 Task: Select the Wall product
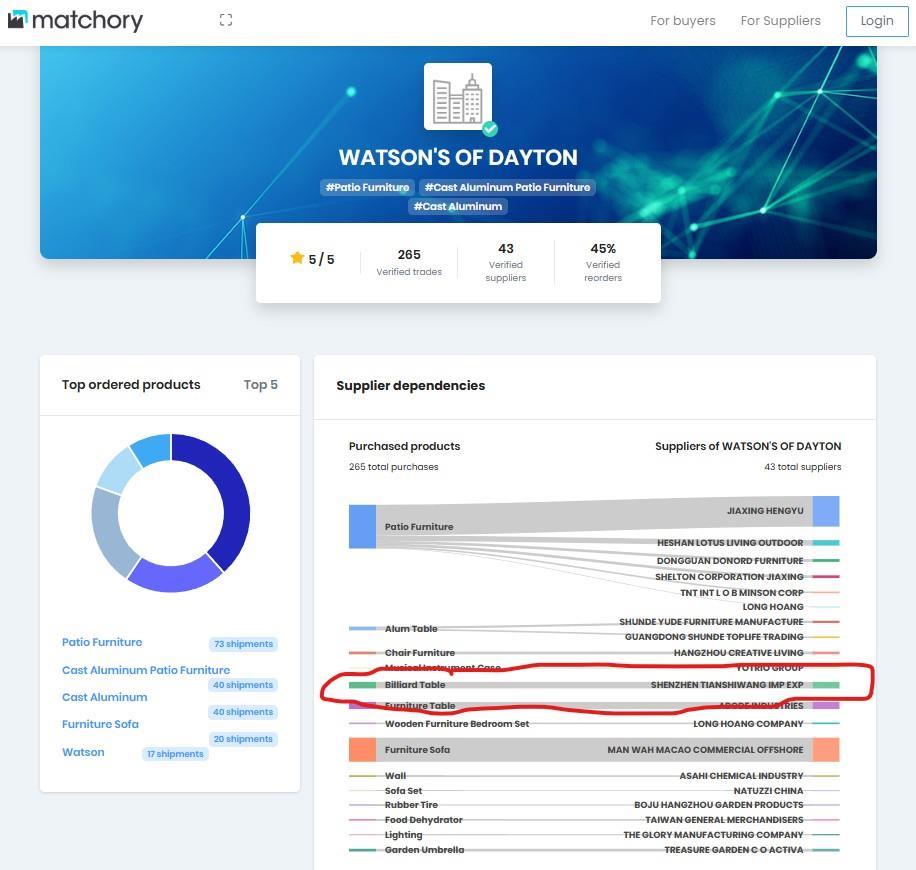pyautogui.click(x=395, y=776)
